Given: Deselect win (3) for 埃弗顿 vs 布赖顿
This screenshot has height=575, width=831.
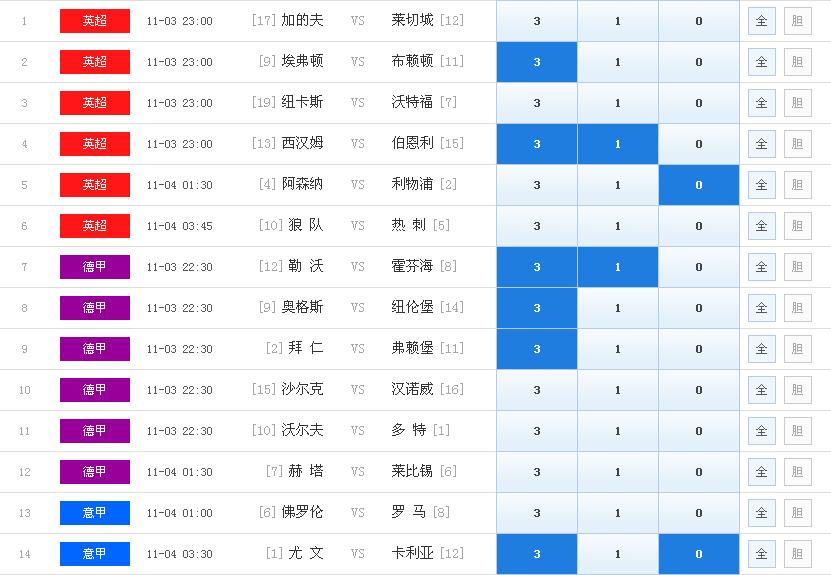Looking at the screenshot, I should click(x=537, y=62).
